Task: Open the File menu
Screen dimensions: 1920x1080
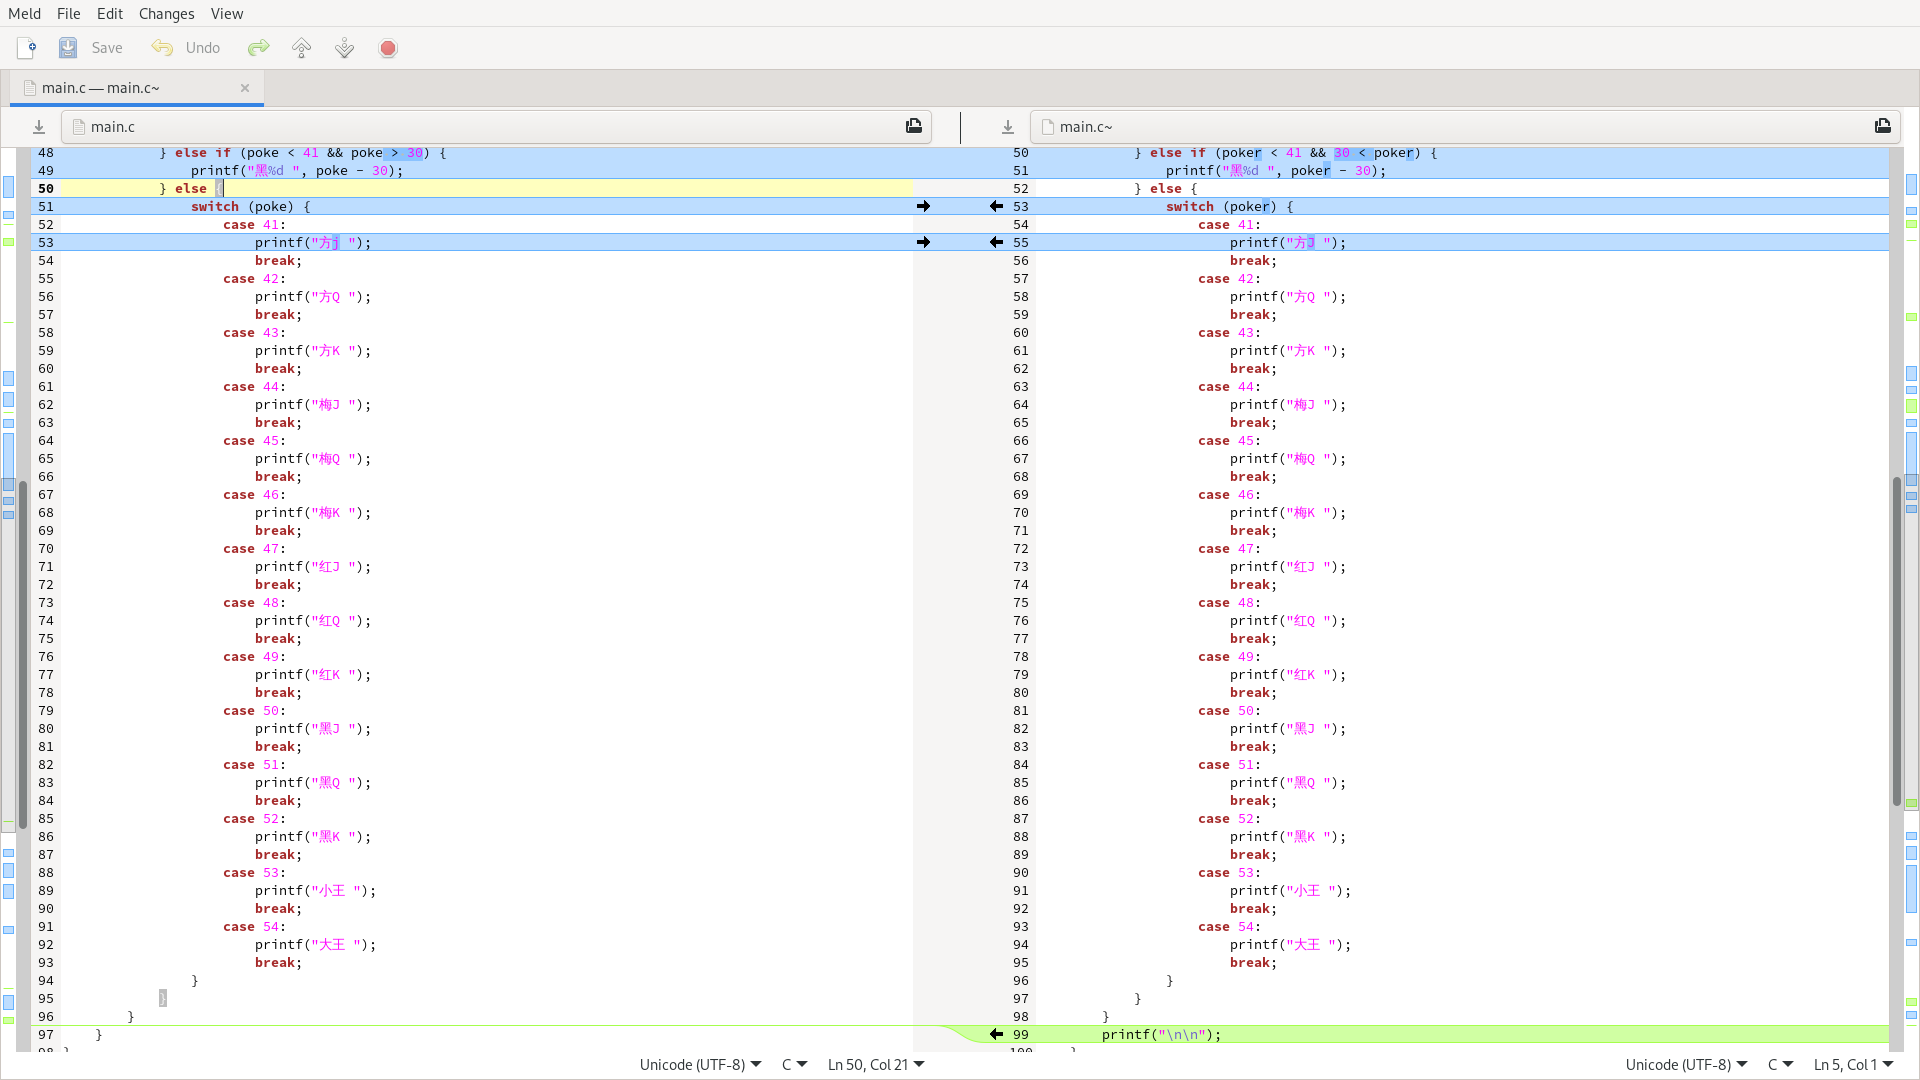Action: (x=69, y=13)
